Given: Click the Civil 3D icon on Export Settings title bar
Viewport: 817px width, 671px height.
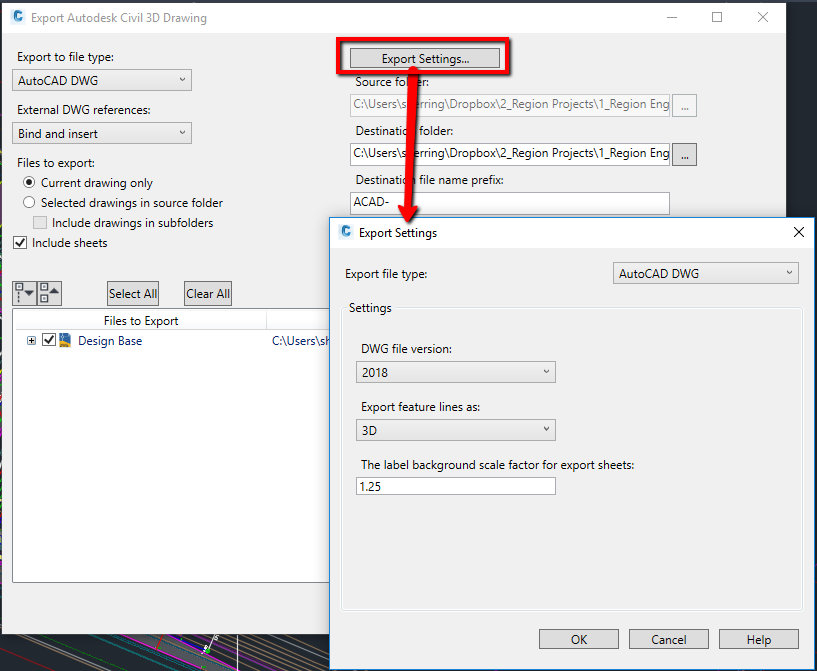Looking at the screenshot, I should (x=345, y=232).
